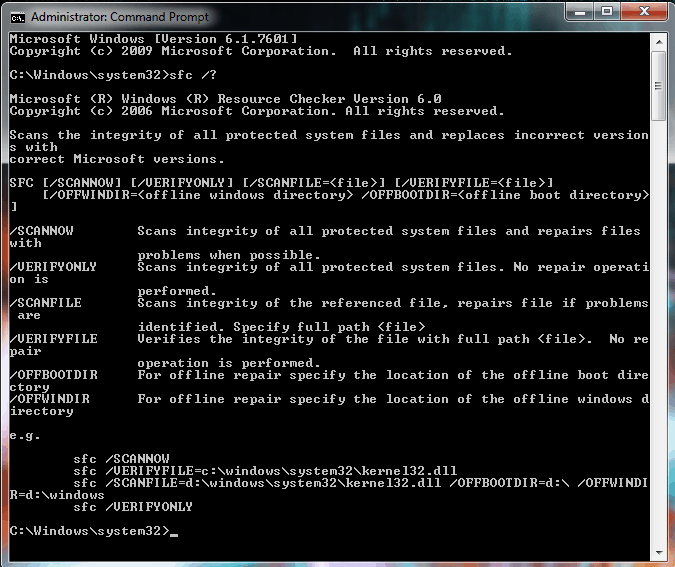Click the '/VERIFYFILE' option description heading
The height and width of the screenshot is (567, 675).
pos(53,339)
